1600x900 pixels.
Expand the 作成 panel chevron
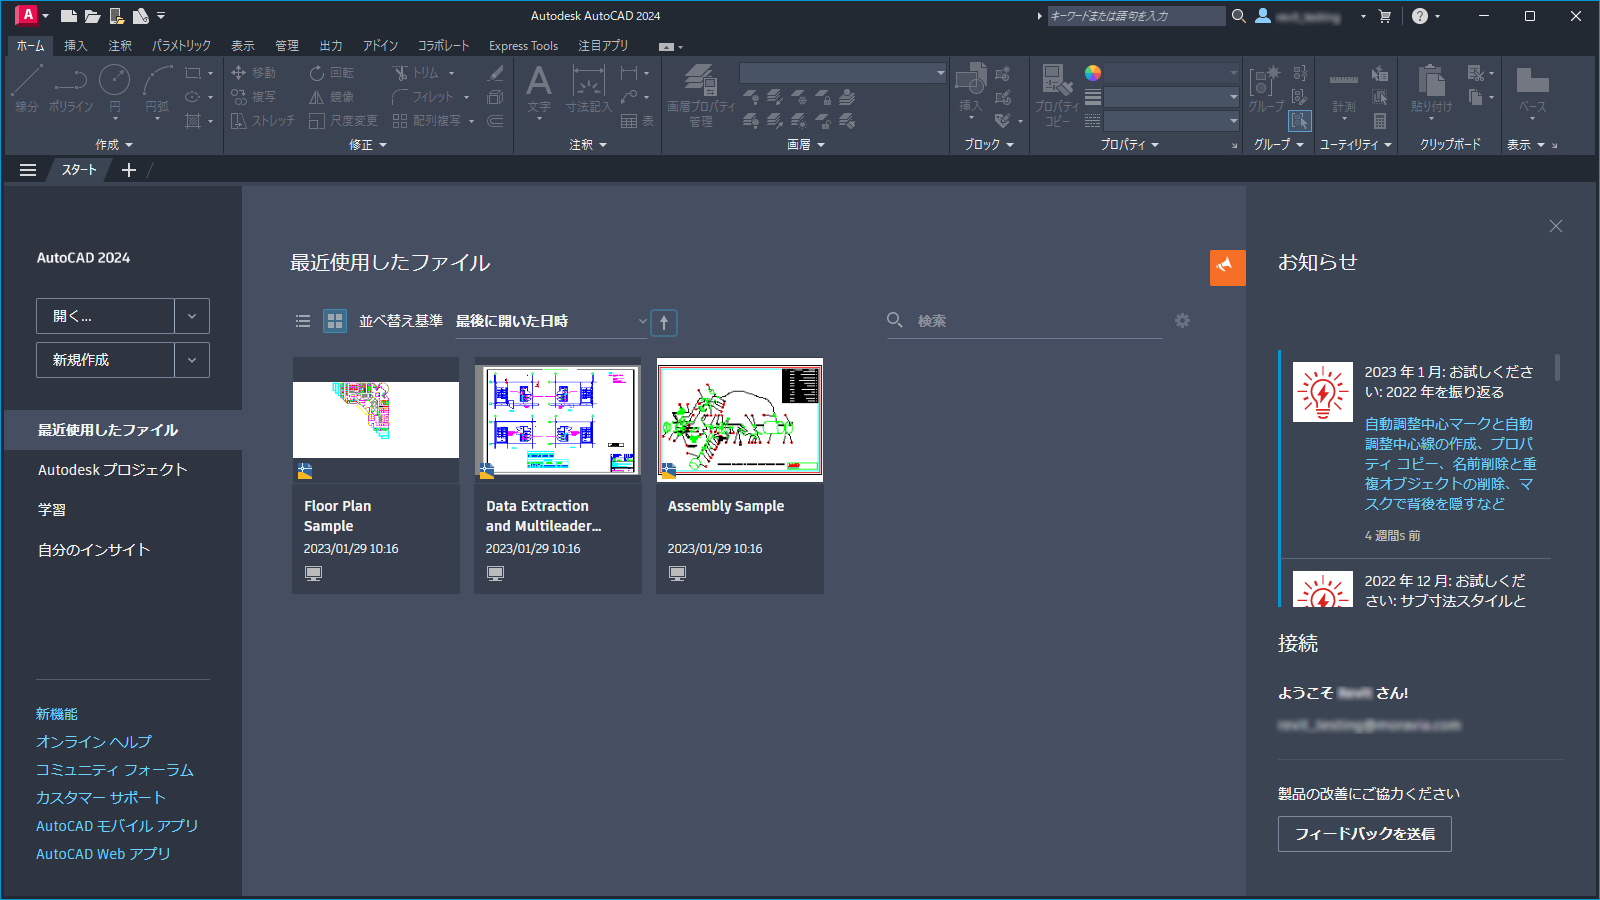coord(131,144)
